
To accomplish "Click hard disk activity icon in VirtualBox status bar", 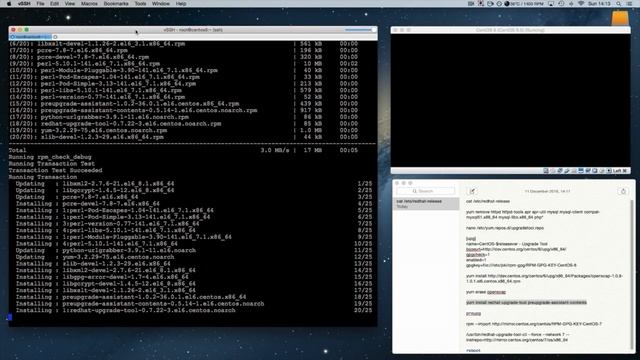I will [x=546, y=171].
